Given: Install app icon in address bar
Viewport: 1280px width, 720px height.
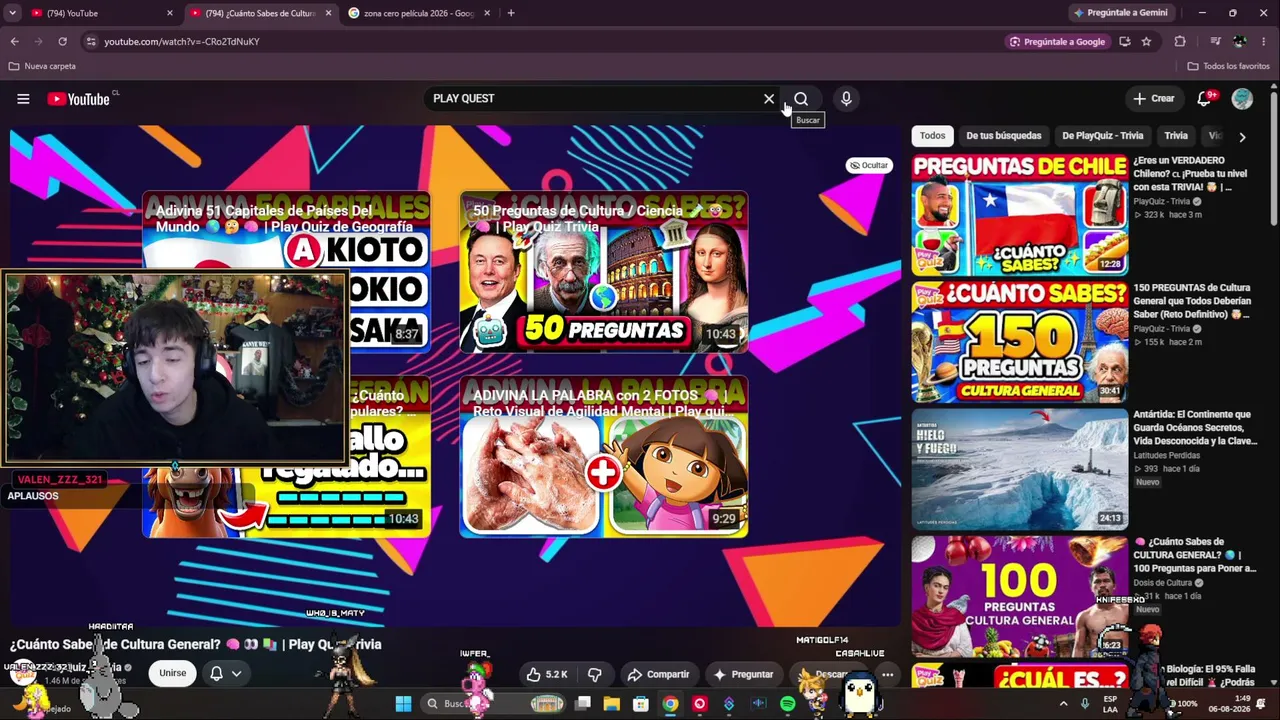Looking at the screenshot, I should coord(1125,41).
